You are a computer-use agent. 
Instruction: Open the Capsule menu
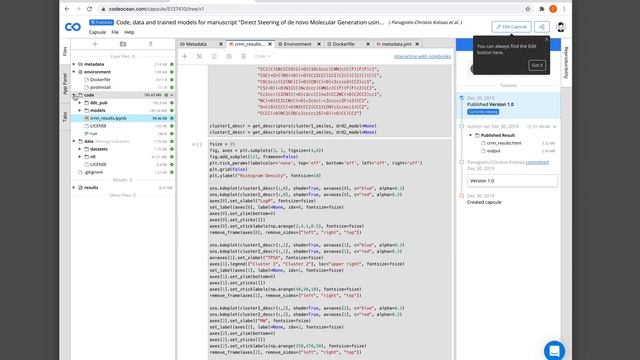(97, 32)
